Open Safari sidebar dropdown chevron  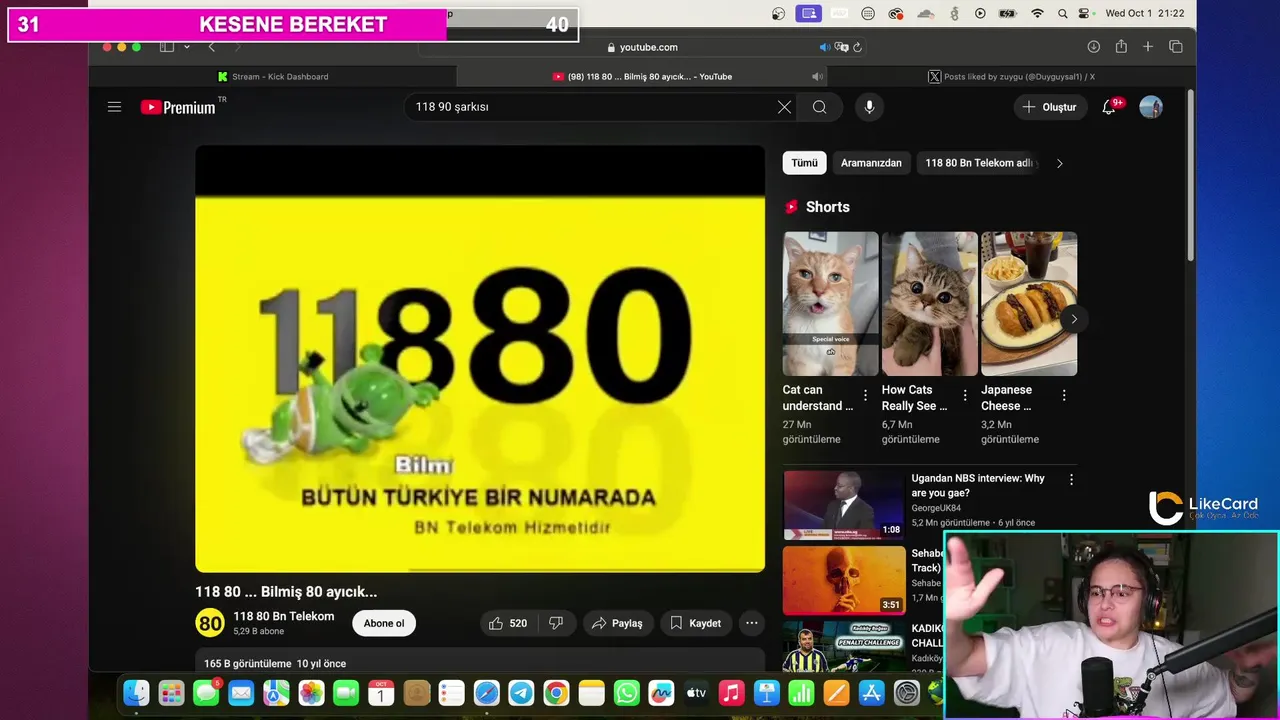(x=186, y=47)
